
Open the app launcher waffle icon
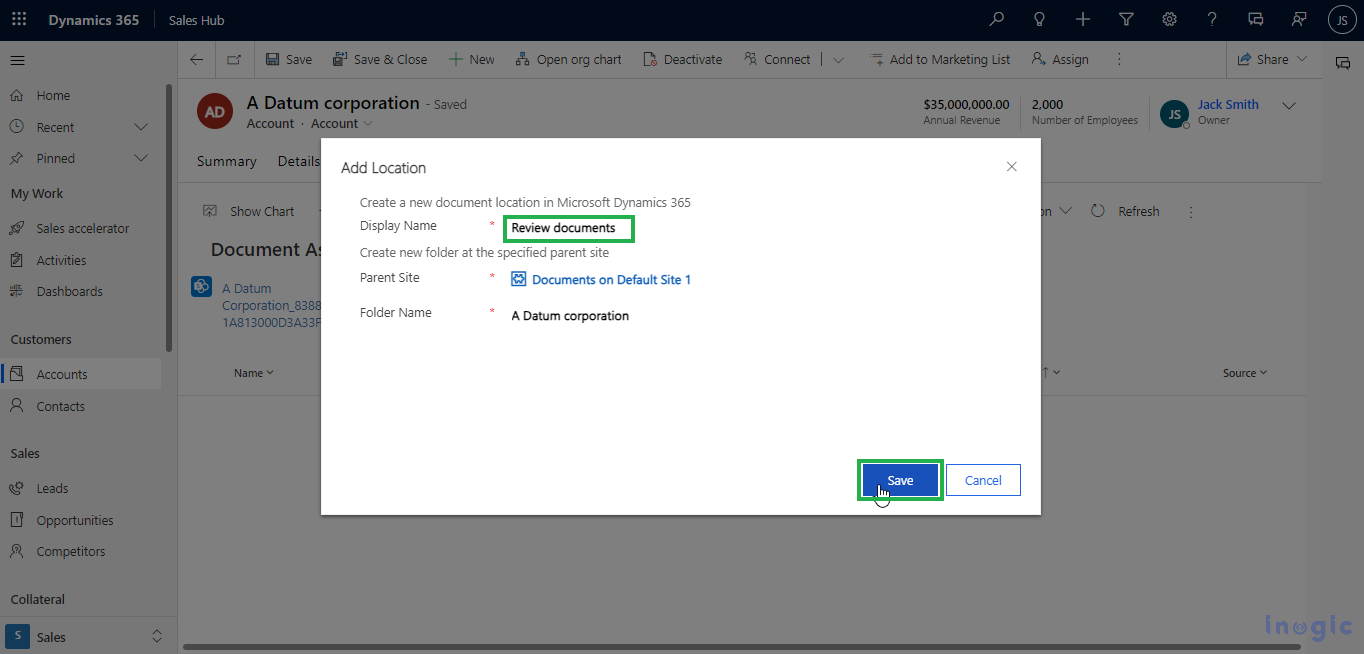pos(19,19)
